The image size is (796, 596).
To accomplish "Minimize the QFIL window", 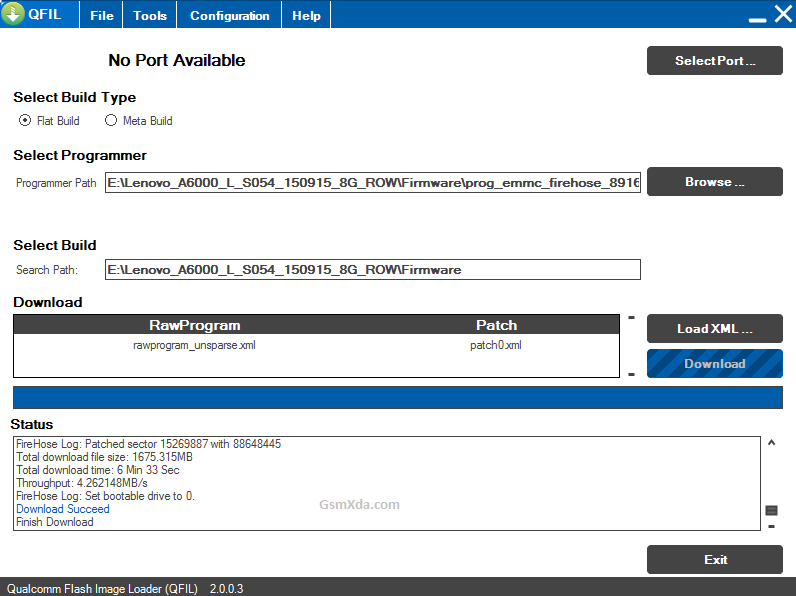I will click(757, 20).
